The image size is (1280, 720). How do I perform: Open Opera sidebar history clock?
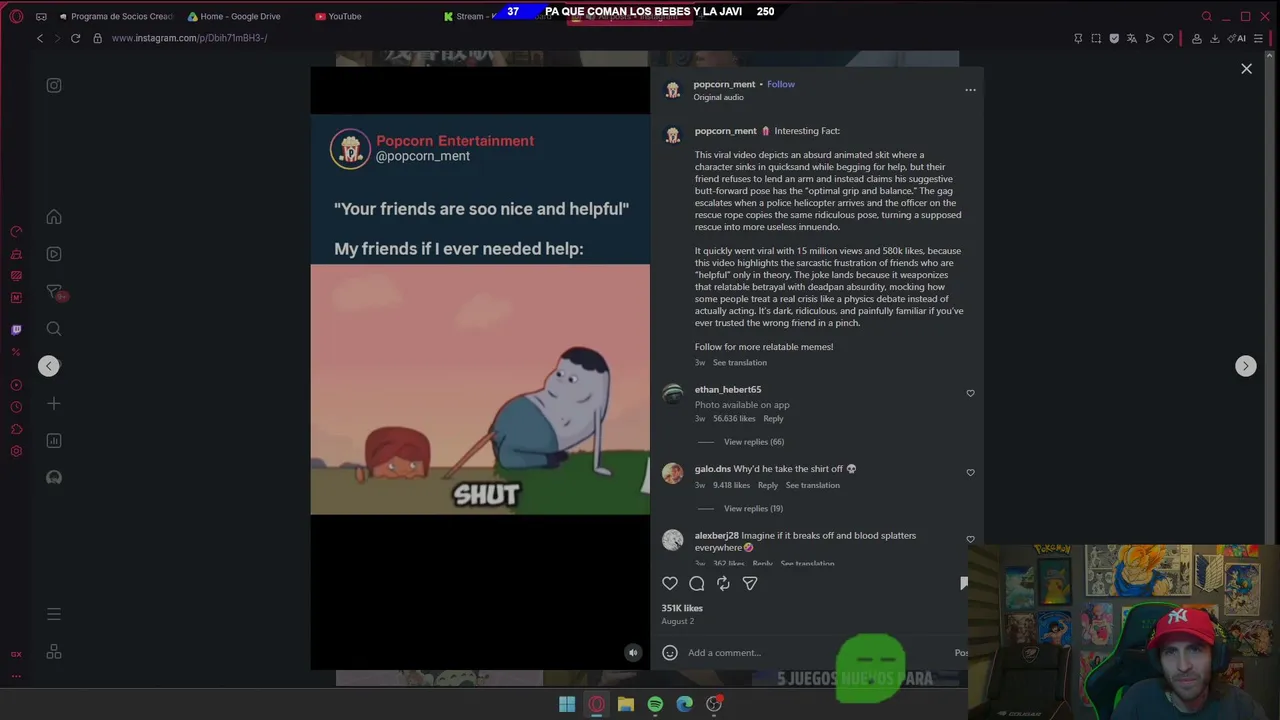tap(16, 407)
